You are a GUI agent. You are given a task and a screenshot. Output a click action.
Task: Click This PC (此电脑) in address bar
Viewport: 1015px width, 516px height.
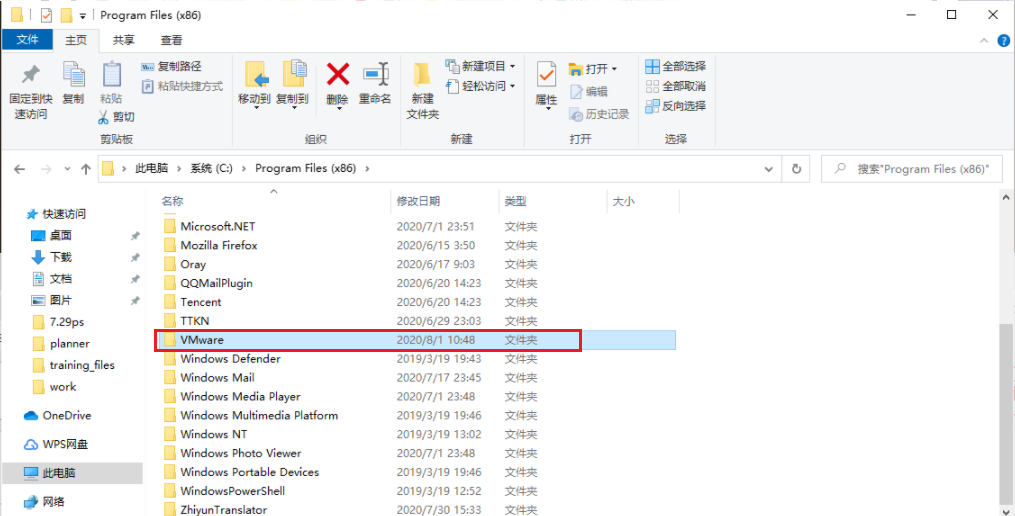tap(151, 168)
